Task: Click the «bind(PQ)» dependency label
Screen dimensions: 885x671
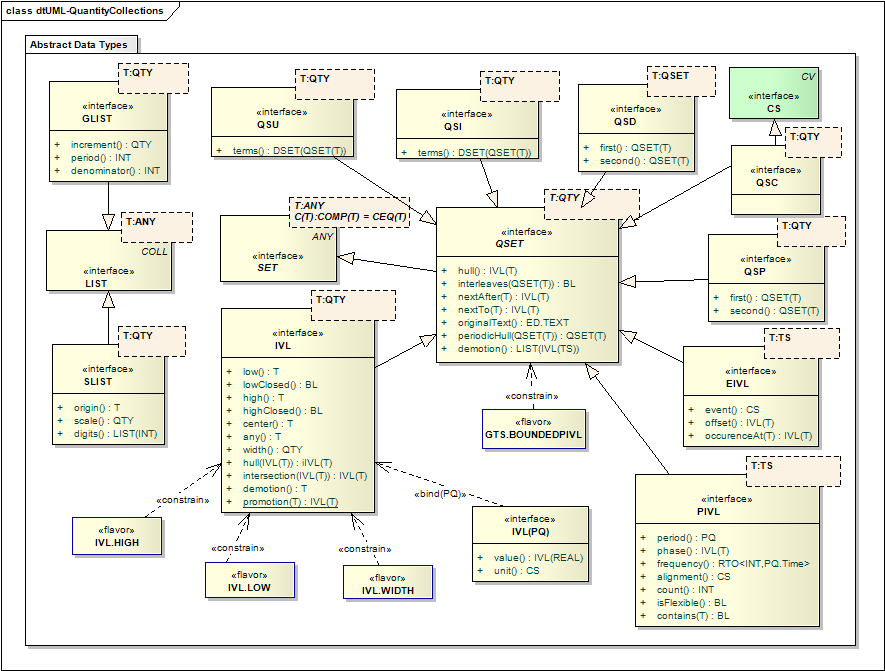Action: click(x=440, y=494)
